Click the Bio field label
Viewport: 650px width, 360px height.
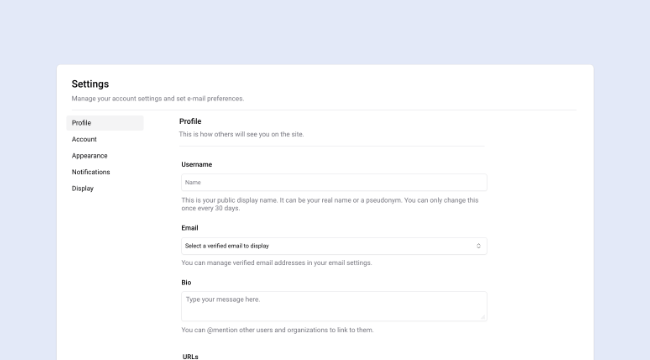click(x=186, y=283)
